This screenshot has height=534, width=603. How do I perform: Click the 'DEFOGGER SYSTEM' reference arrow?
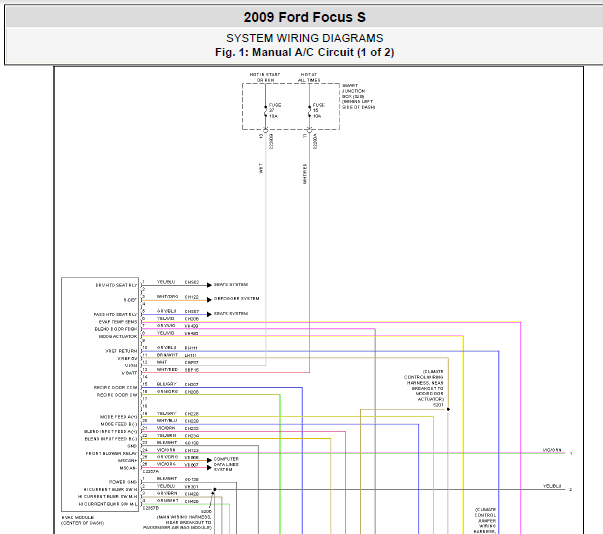pos(209,299)
